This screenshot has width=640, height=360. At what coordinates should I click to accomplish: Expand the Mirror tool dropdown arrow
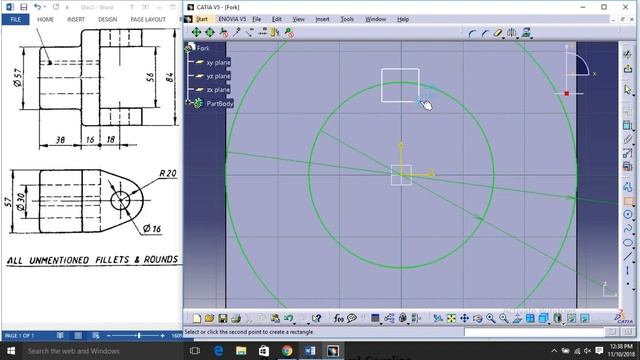click(x=517, y=38)
